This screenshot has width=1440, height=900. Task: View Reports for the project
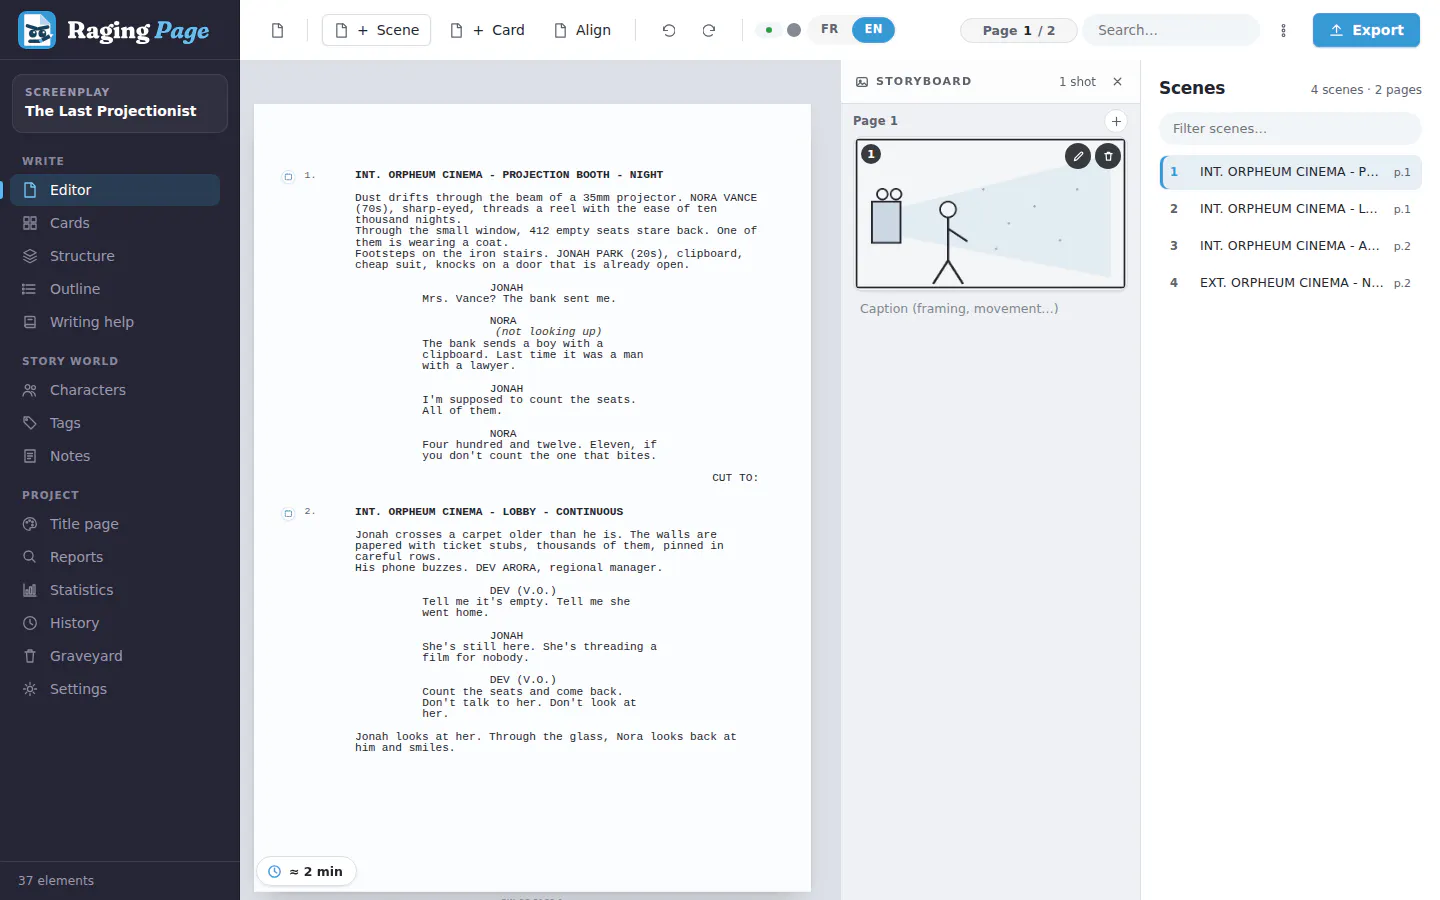(x=115, y=557)
